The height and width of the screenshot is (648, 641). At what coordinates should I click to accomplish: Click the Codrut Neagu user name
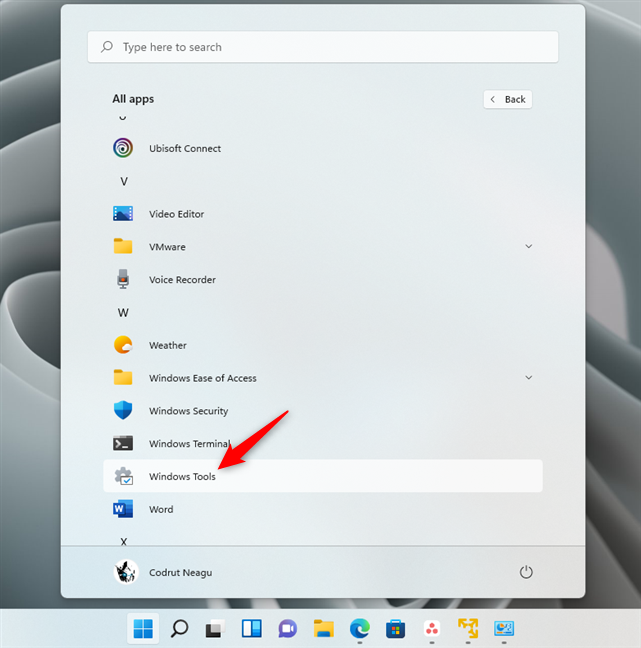tap(181, 572)
